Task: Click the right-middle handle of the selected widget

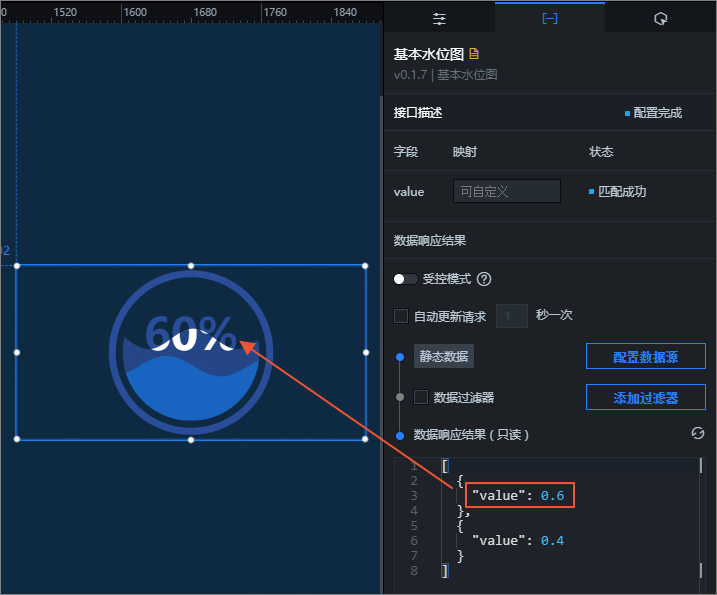Action: click(x=366, y=352)
